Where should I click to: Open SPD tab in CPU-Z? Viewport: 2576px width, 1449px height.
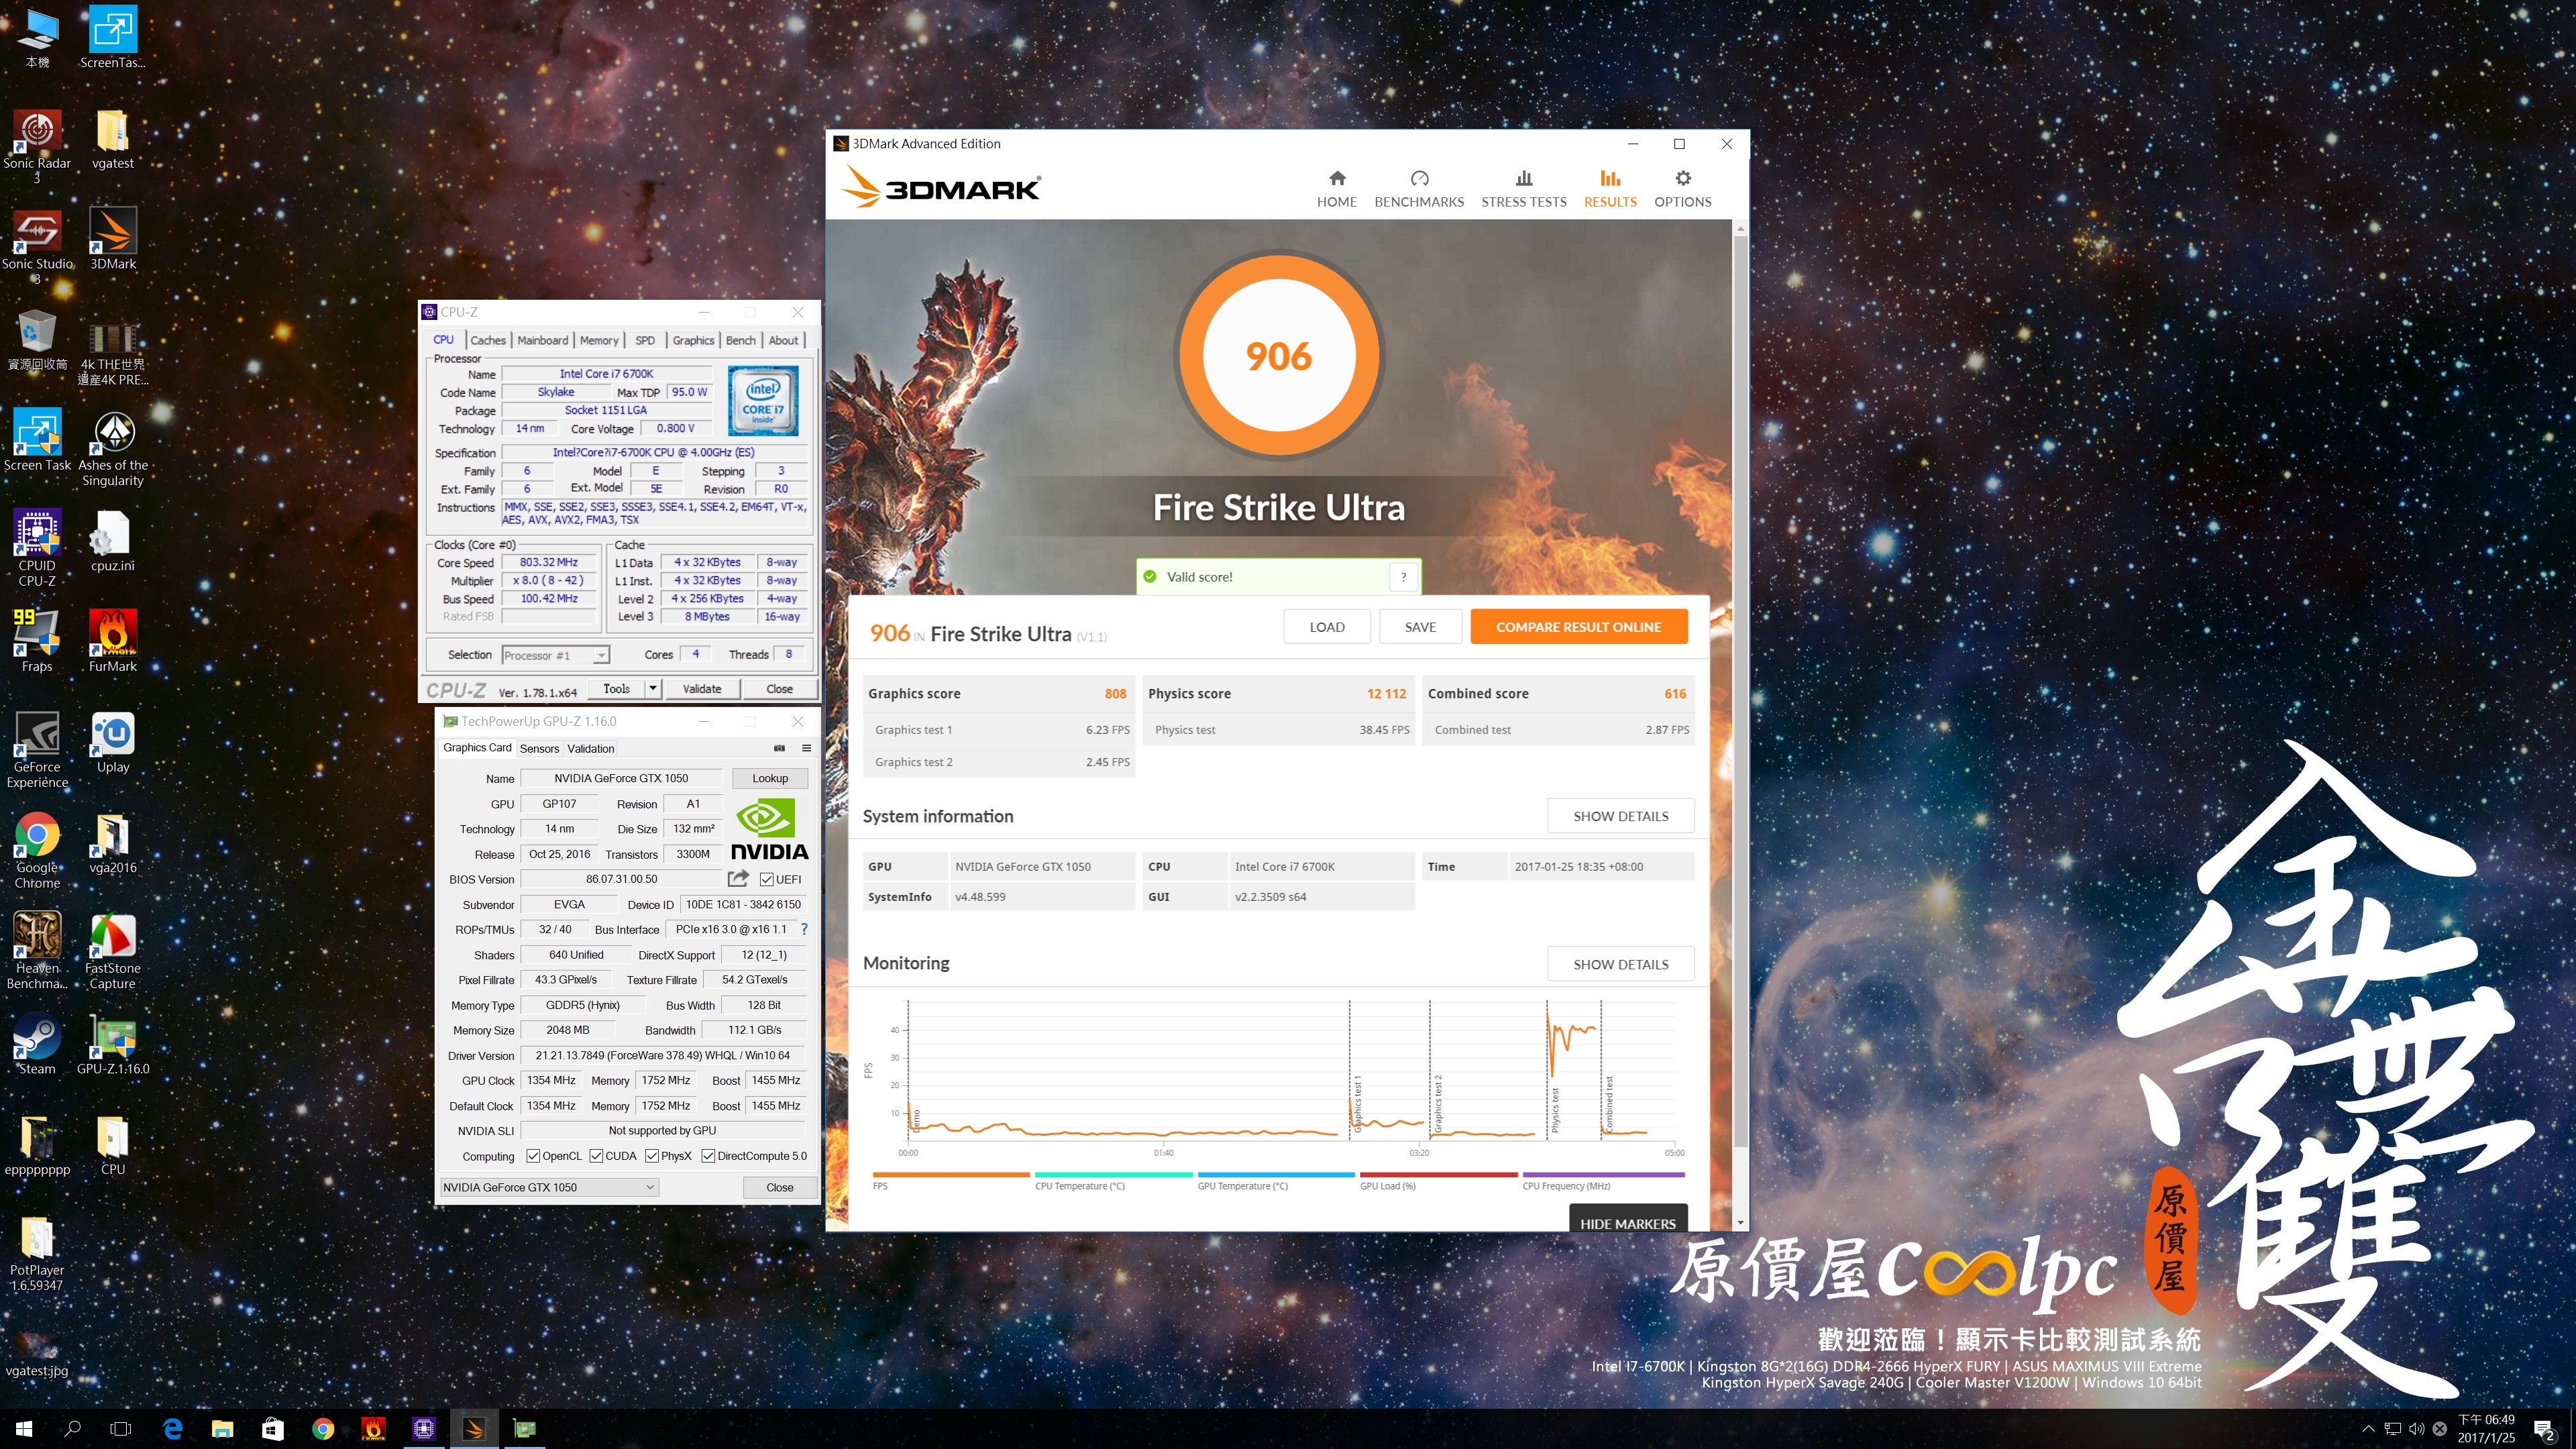645,340
